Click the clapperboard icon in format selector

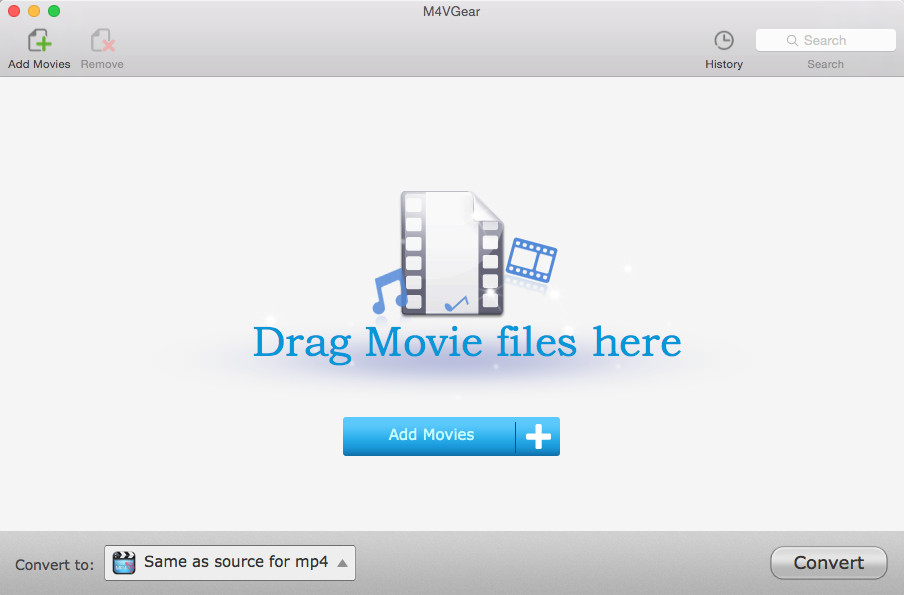pyautogui.click(x=125, y=562)
